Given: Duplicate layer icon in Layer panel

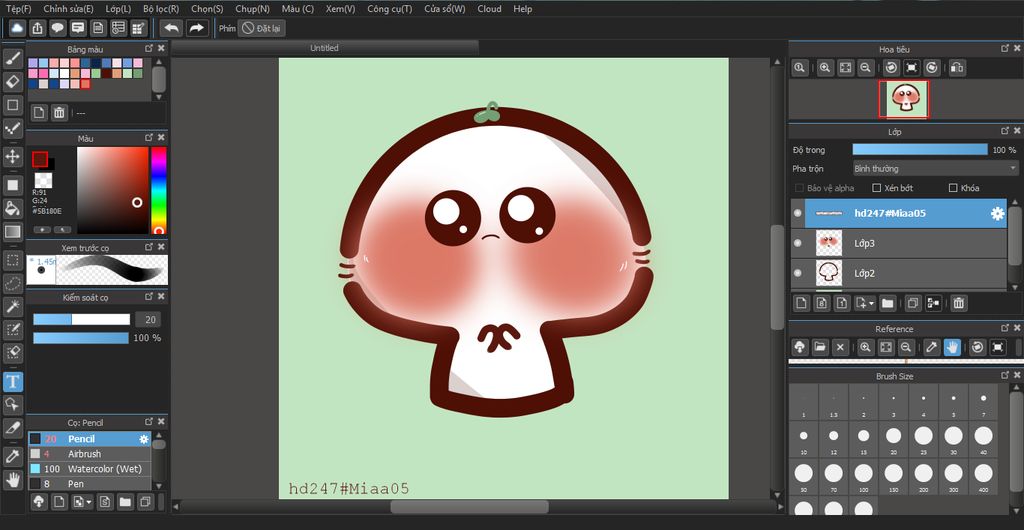Looking at the screenshot, I should 912,303.
